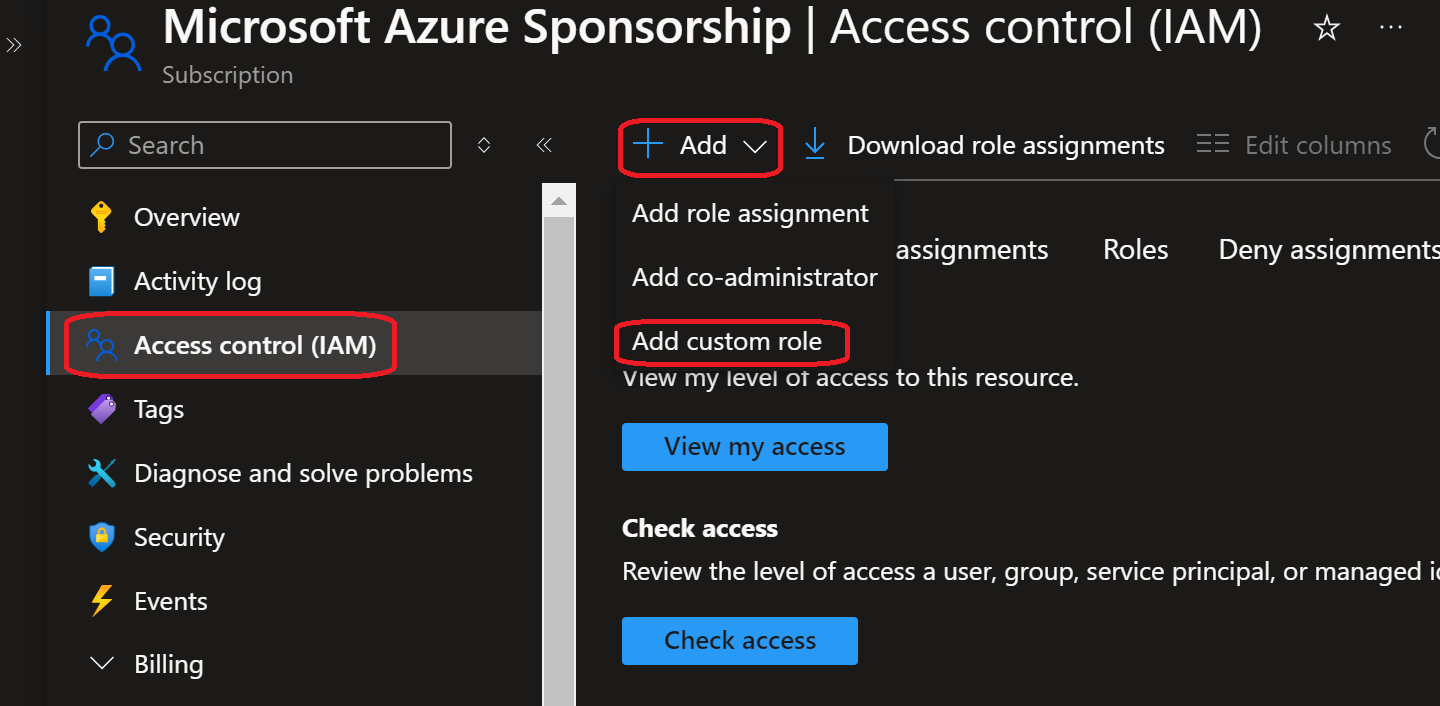Toggle sidebar expand/collapse all arrows
Viewport: 1440px width, 706px height.
[x=484, y=145]
